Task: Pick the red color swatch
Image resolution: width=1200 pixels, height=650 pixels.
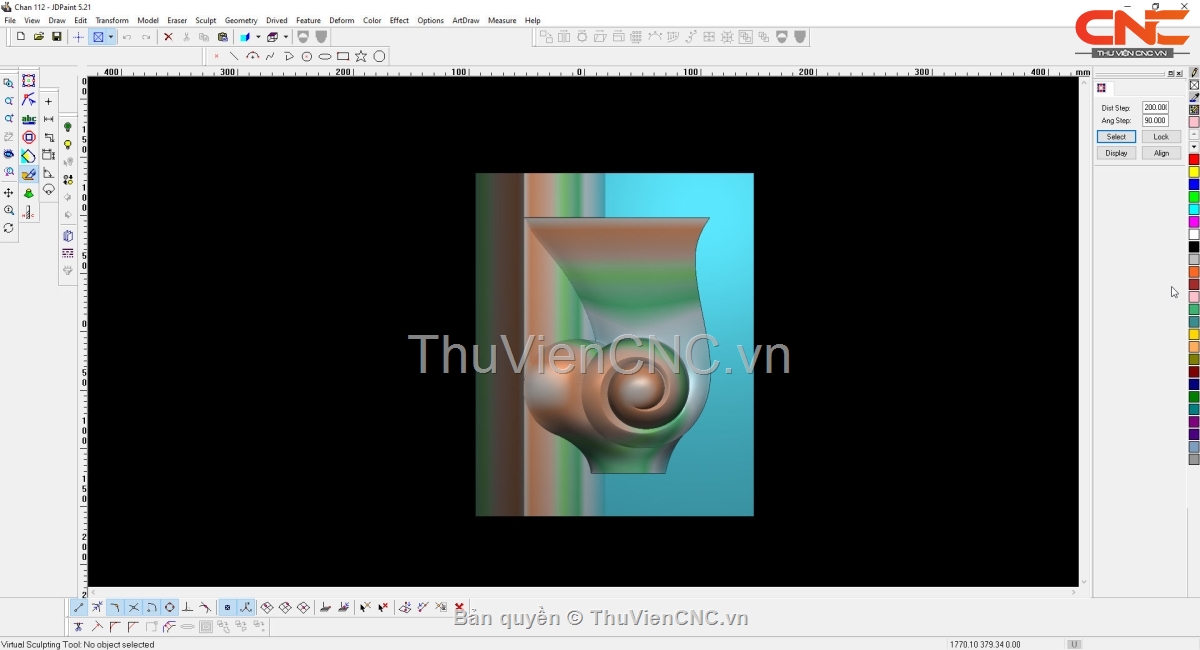Action: 1194,160
